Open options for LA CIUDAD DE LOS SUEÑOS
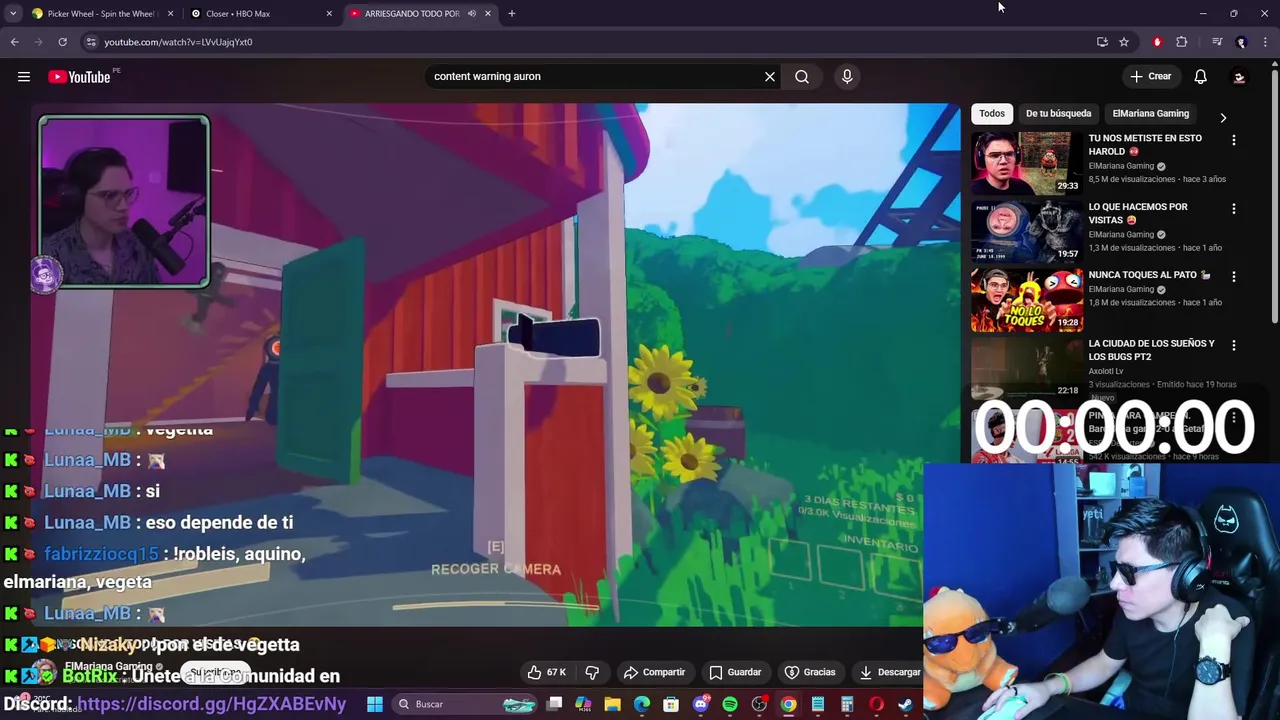The width and height of the screenshot is (1280, 720). coord(1234,345)
